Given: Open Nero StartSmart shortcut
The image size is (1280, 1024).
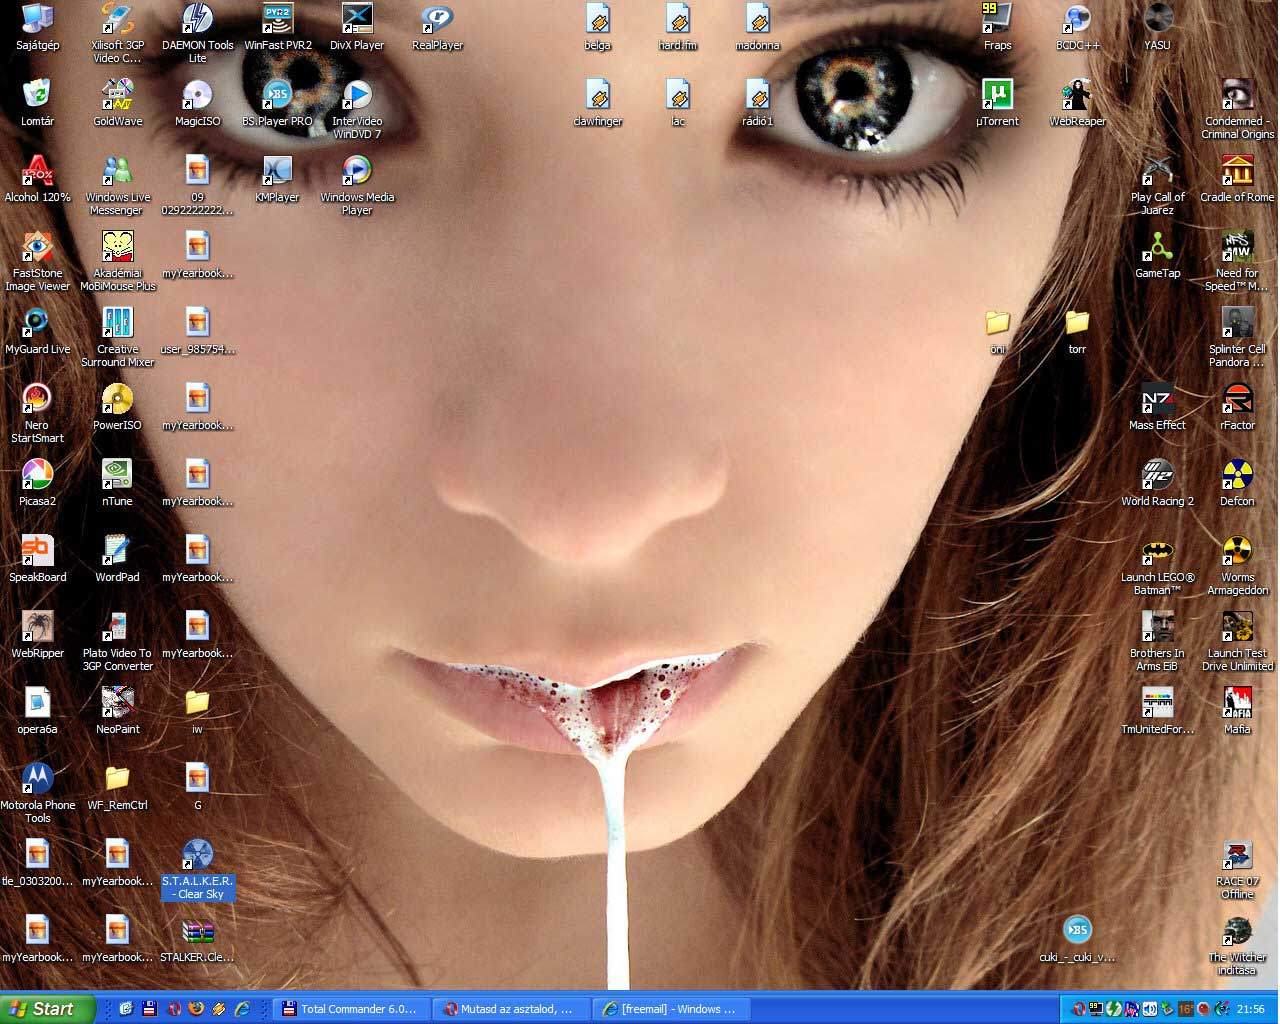Looking at the screenshot, I should (x=38, y=413).
